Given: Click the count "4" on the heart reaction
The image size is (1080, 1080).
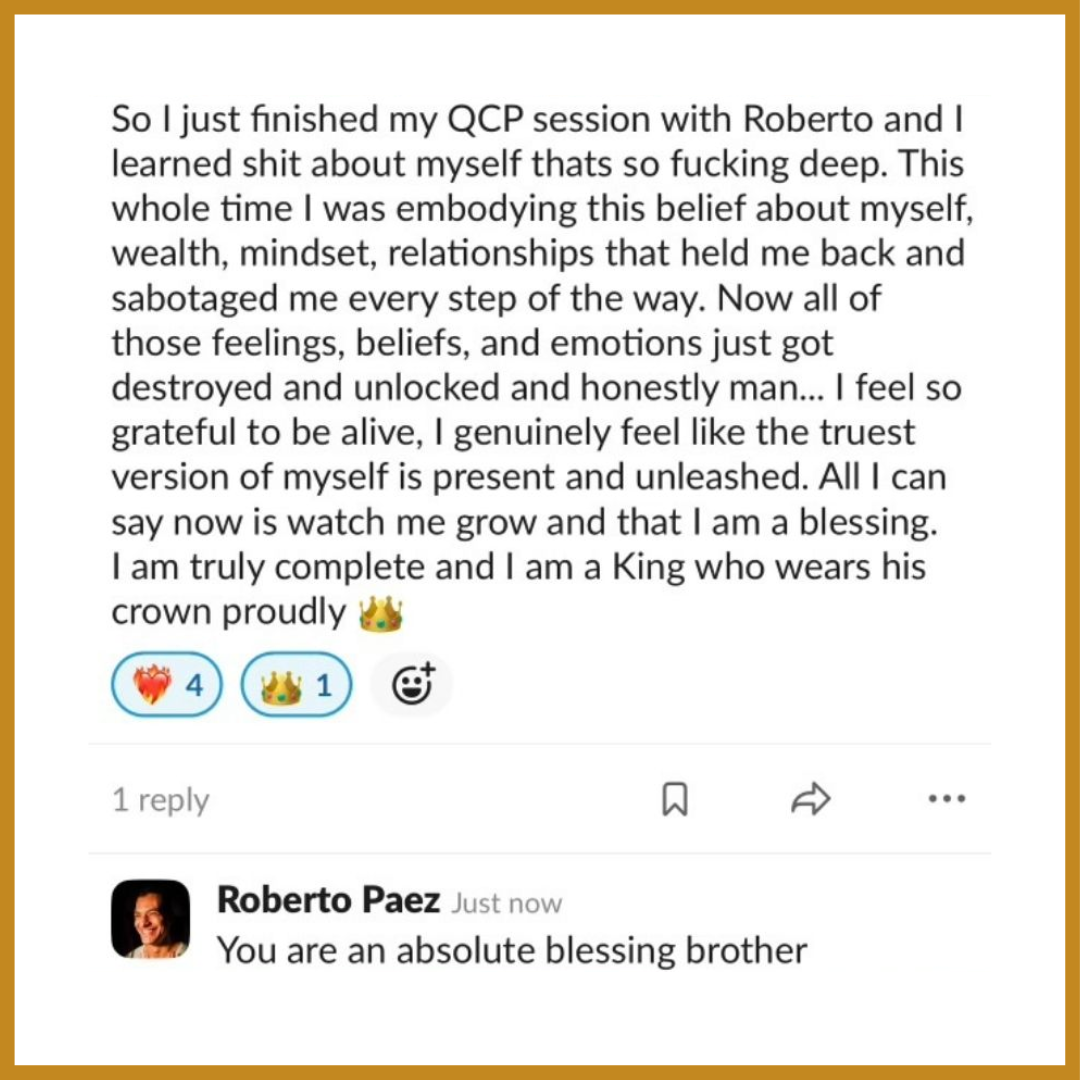Looking at the screenshot, I should pos(194,686).
